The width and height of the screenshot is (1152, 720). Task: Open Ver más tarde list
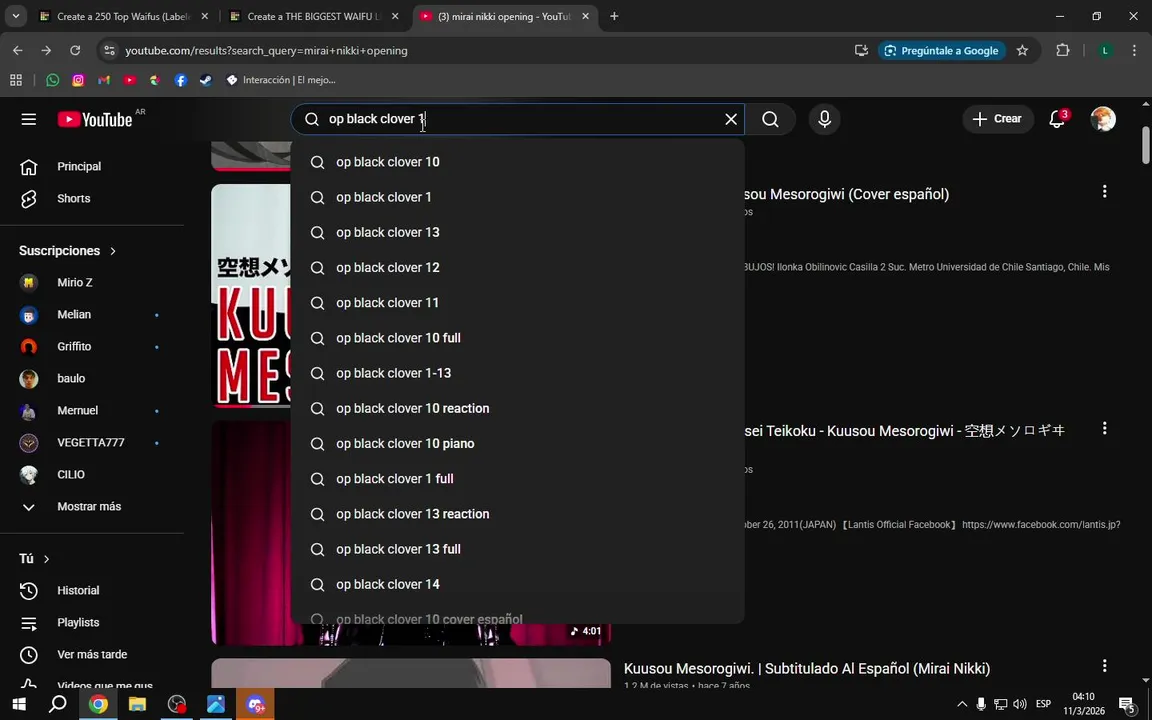click(x=92, y=655)
